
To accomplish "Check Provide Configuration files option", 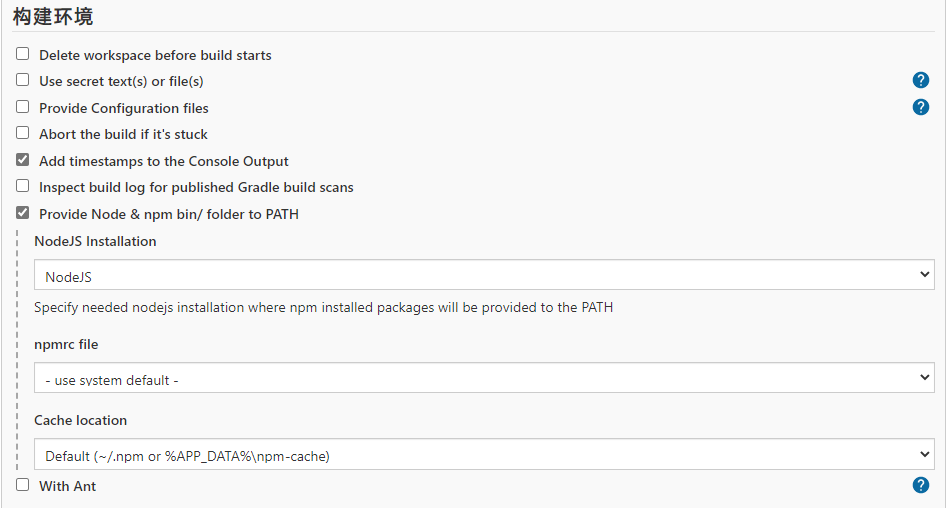I will point(23,107).
